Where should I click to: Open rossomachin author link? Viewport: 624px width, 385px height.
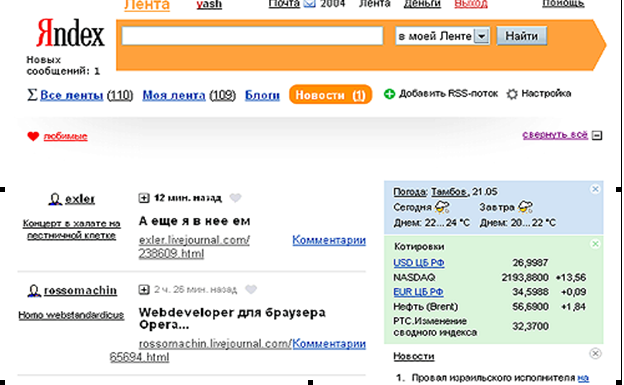click(x=80, y=291)
